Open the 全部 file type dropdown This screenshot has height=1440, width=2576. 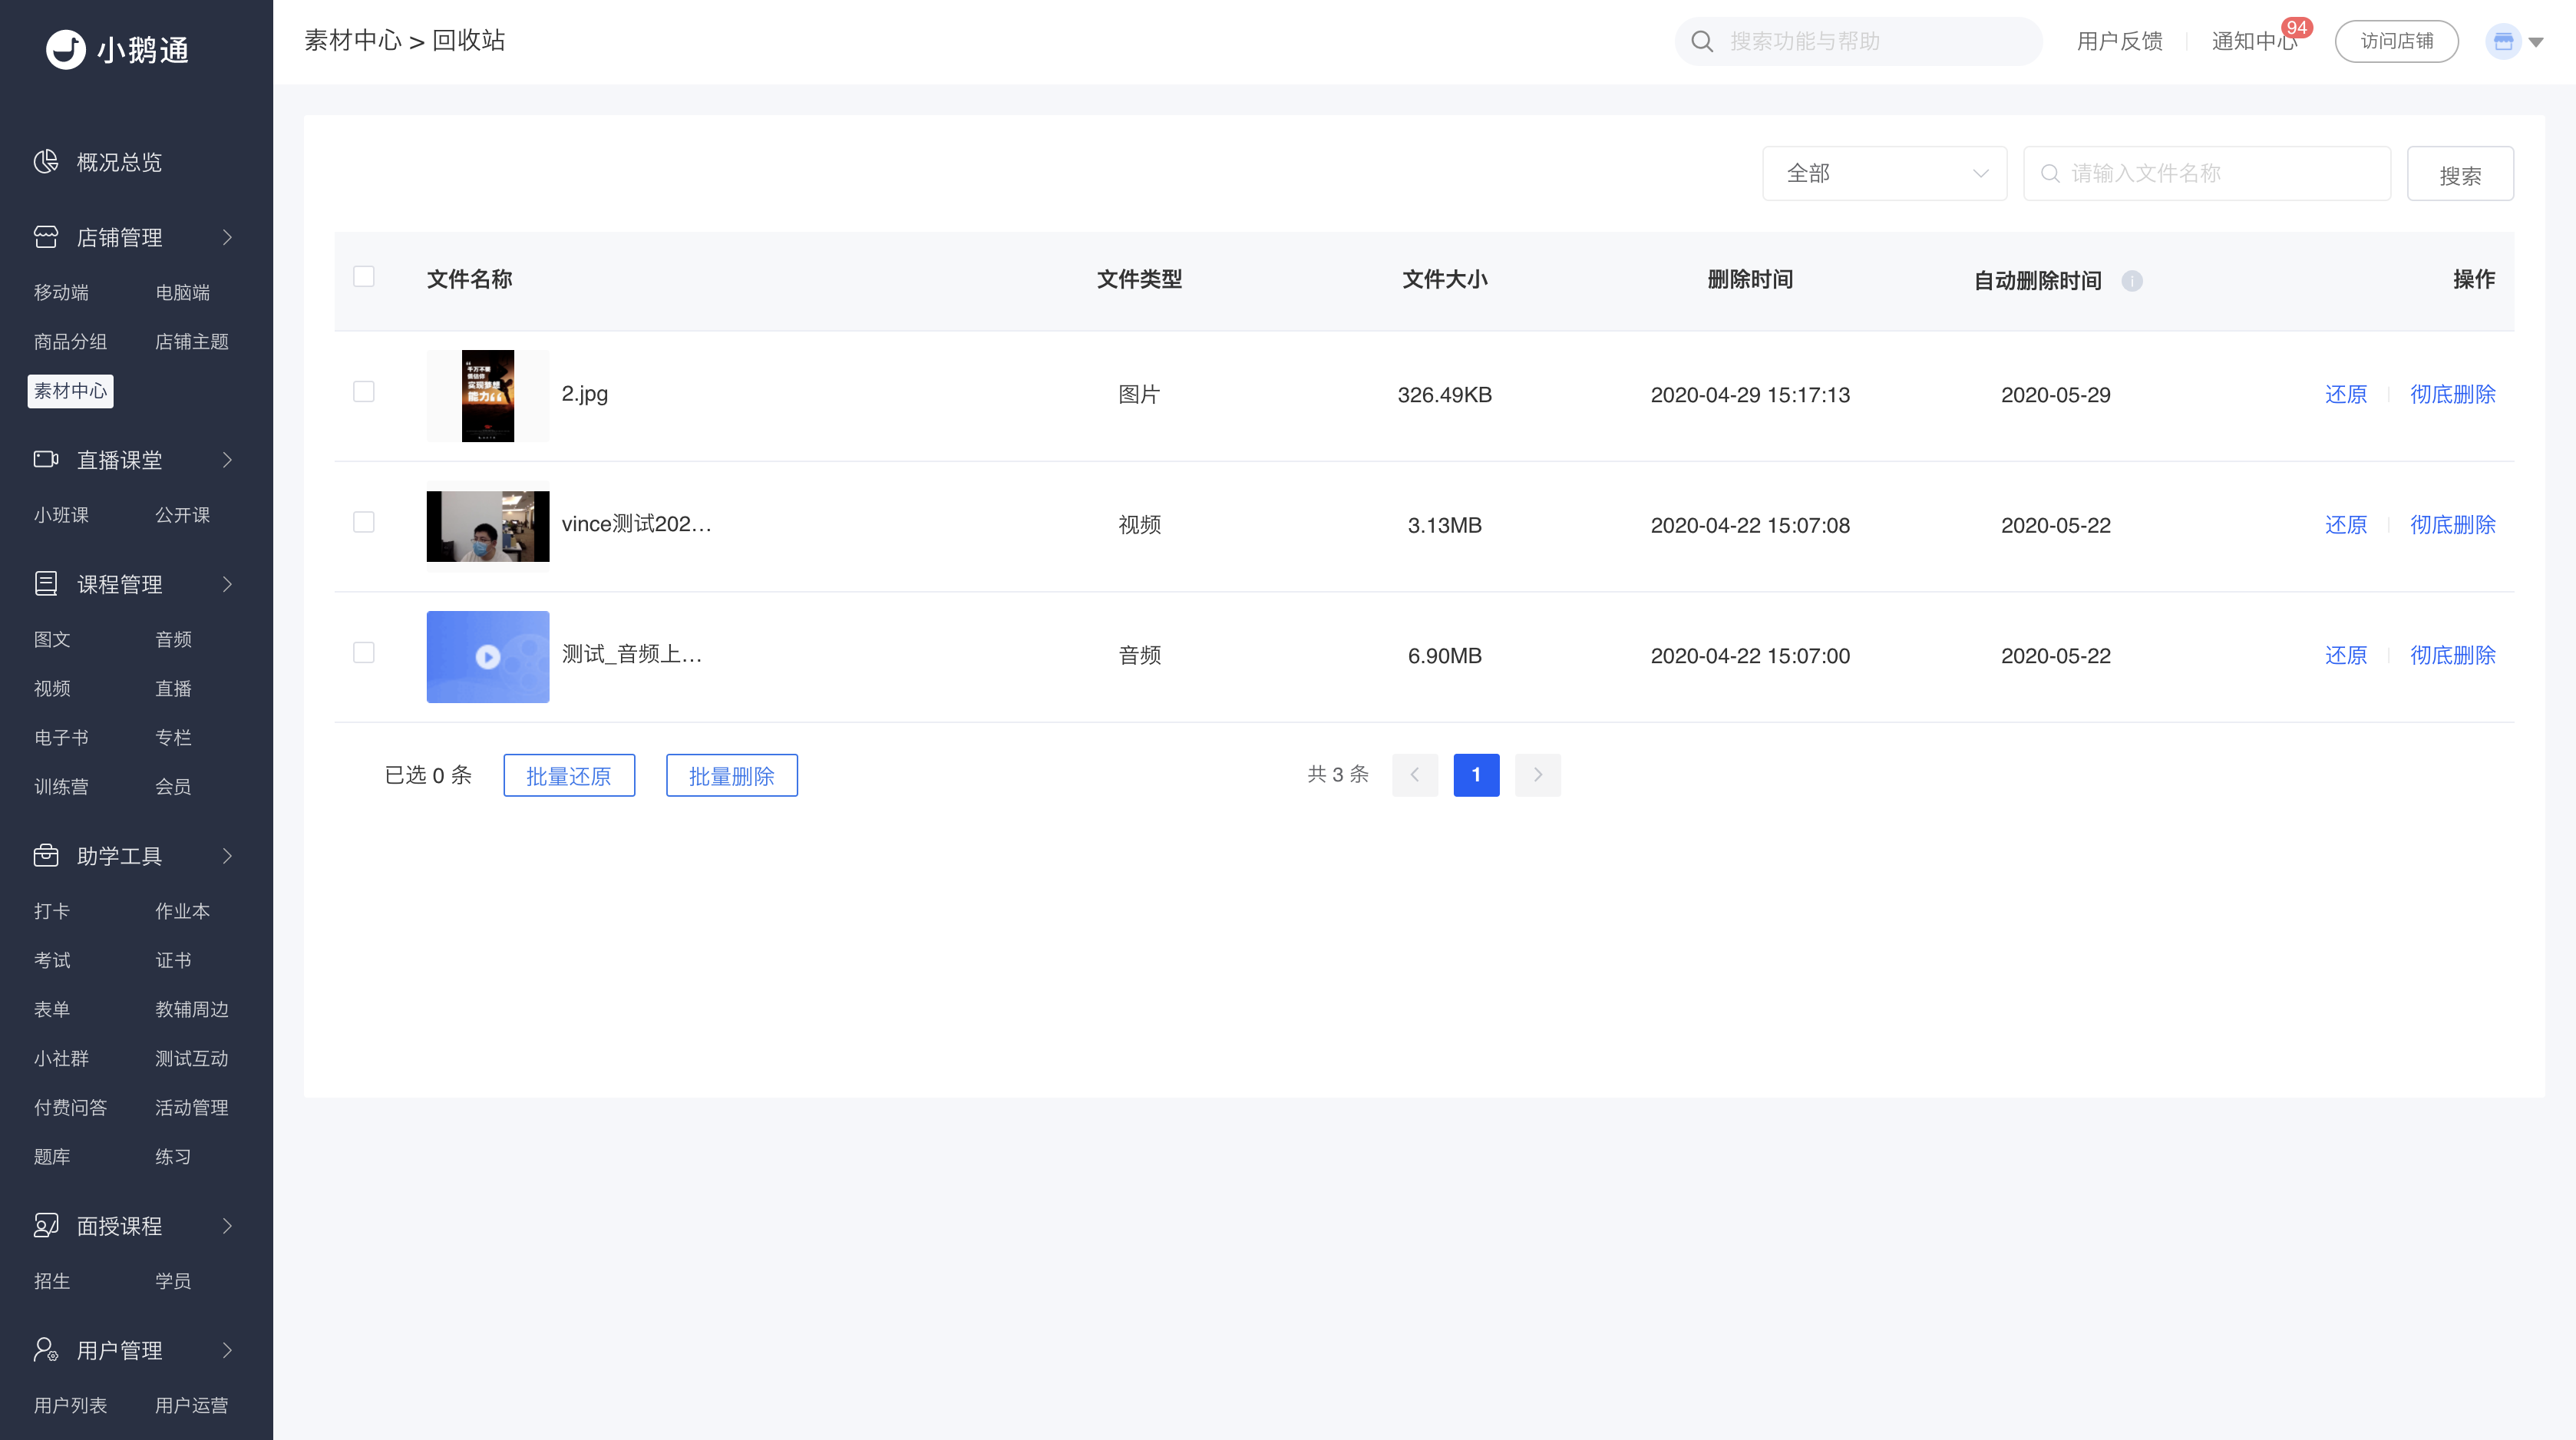[x=1884, y=174]
